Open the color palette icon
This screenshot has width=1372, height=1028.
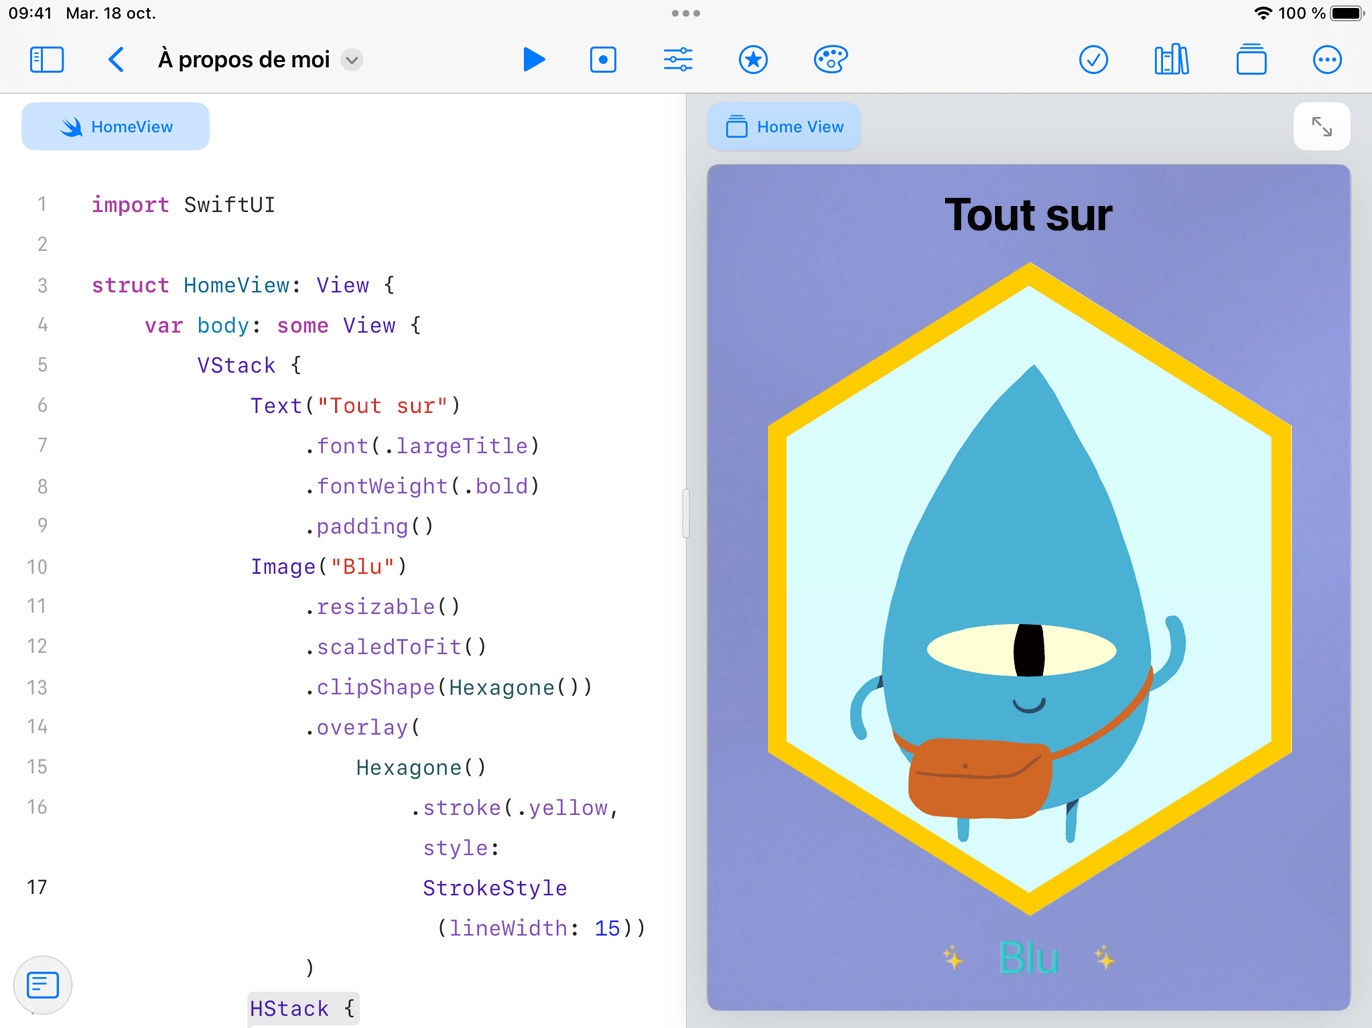pos(831,60)
